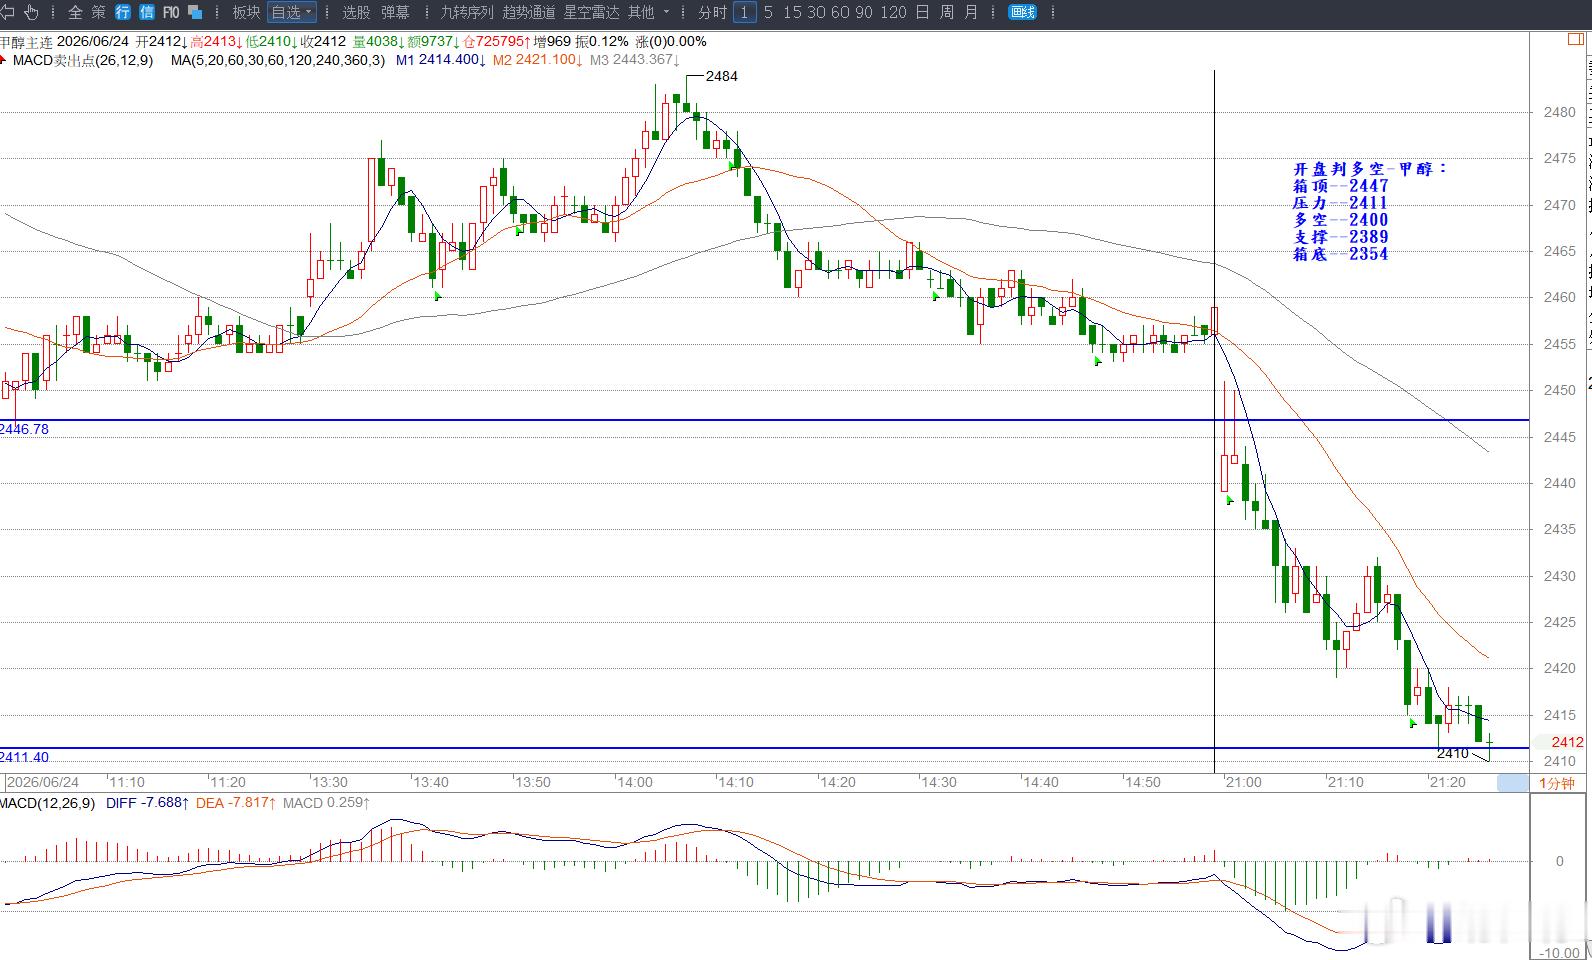Screen dimensions: 1592x960
Task: Click the MACD卖出点(26,12,9) indicator label
Action: coord(83,60)
